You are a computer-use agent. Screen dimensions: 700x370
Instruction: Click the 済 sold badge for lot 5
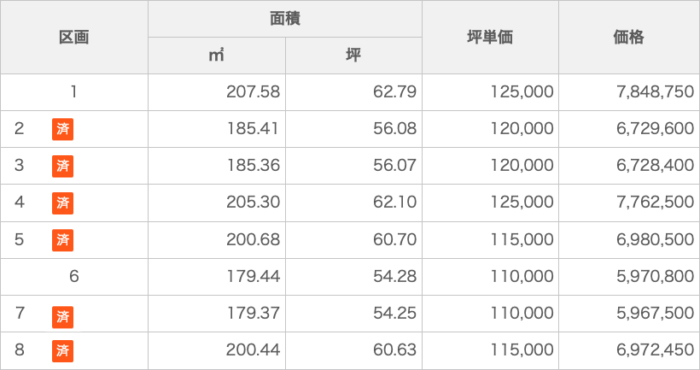click(x=62, y=240)
